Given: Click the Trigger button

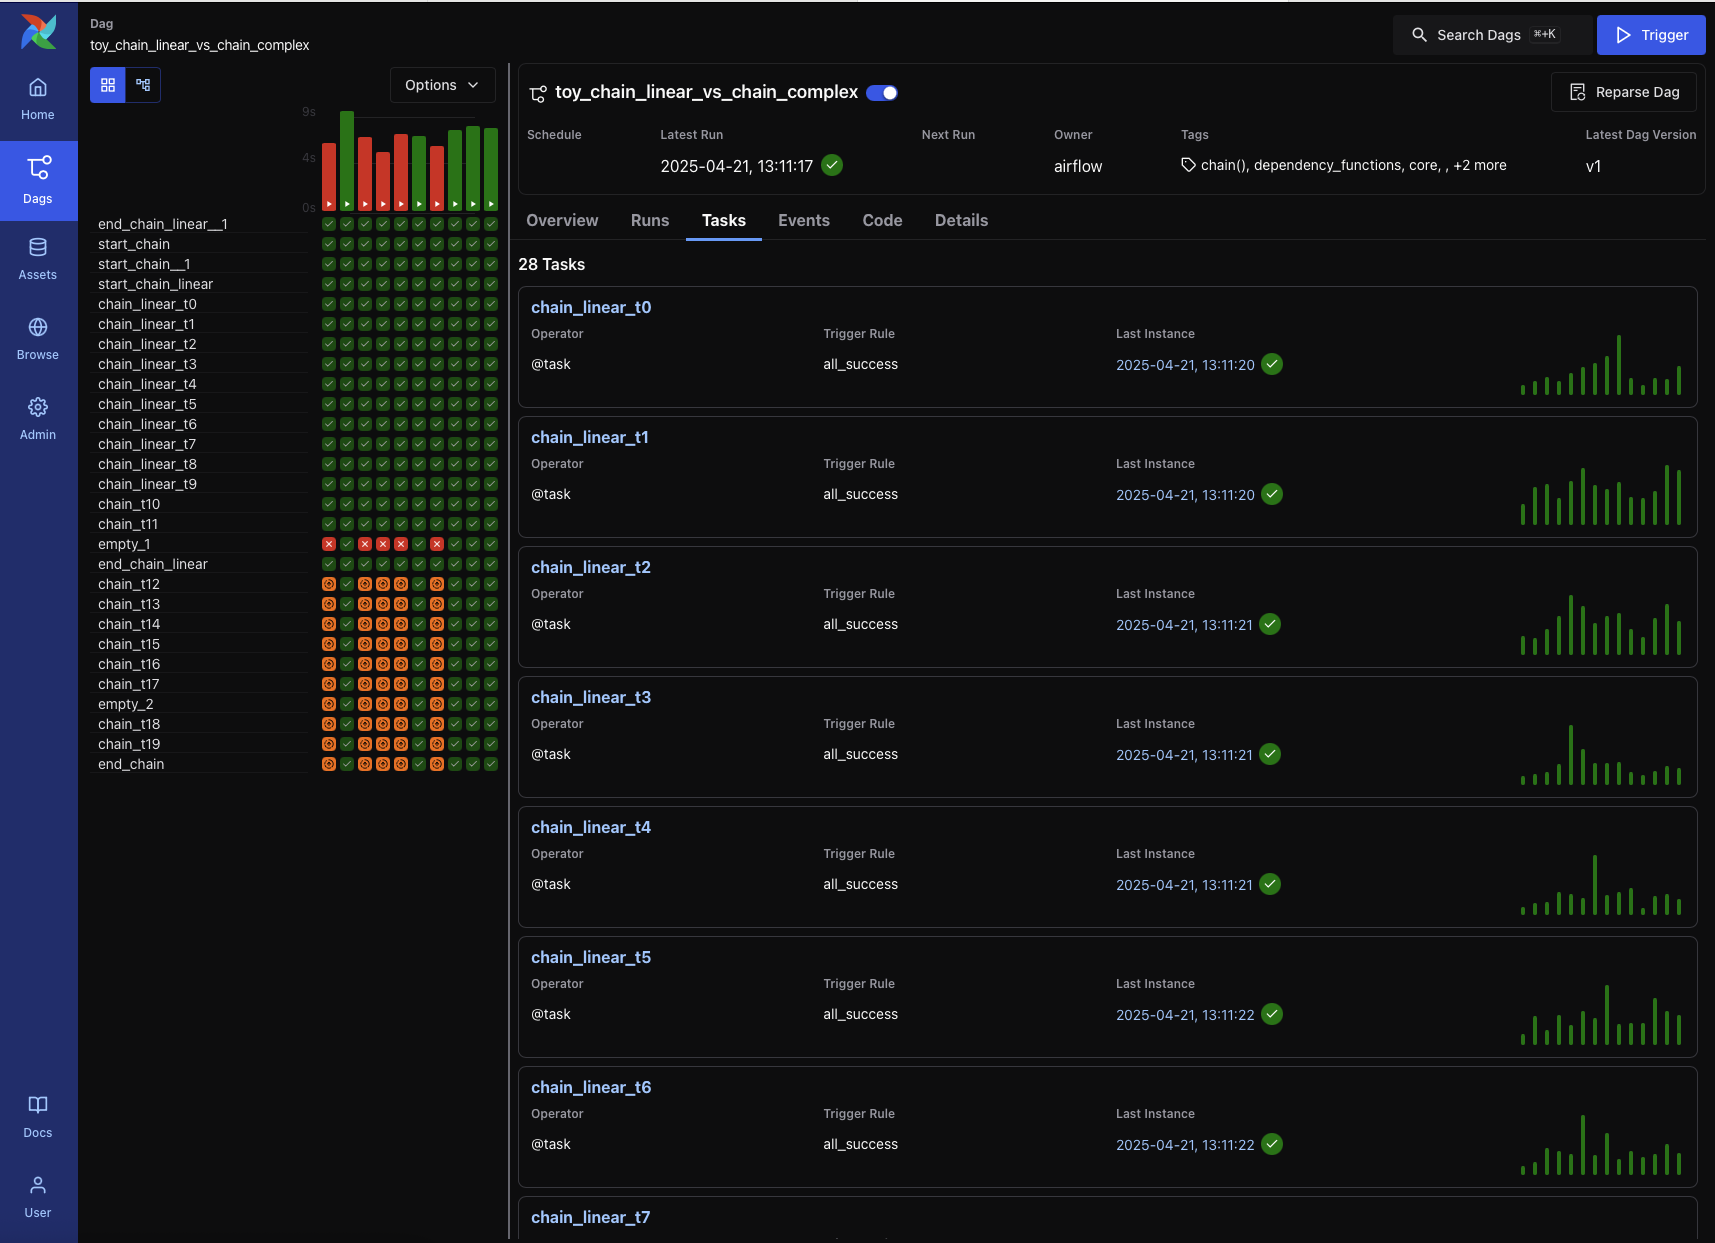Looking at the screenshot, I should 1649,35.
